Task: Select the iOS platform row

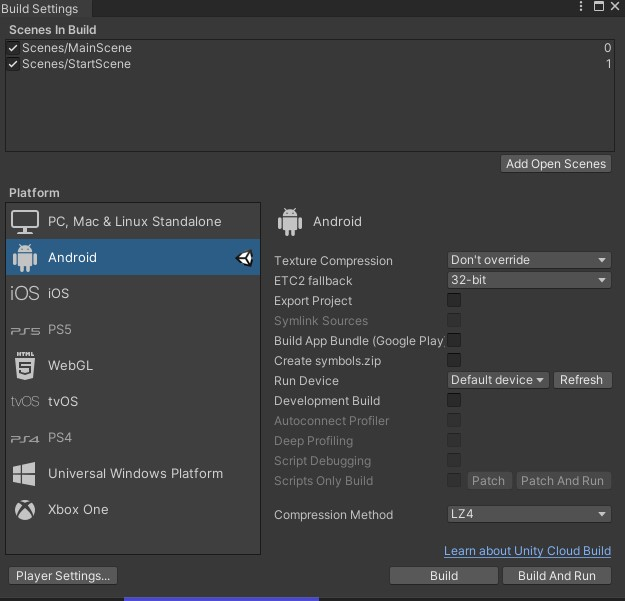Action: (x=133, y=293)
